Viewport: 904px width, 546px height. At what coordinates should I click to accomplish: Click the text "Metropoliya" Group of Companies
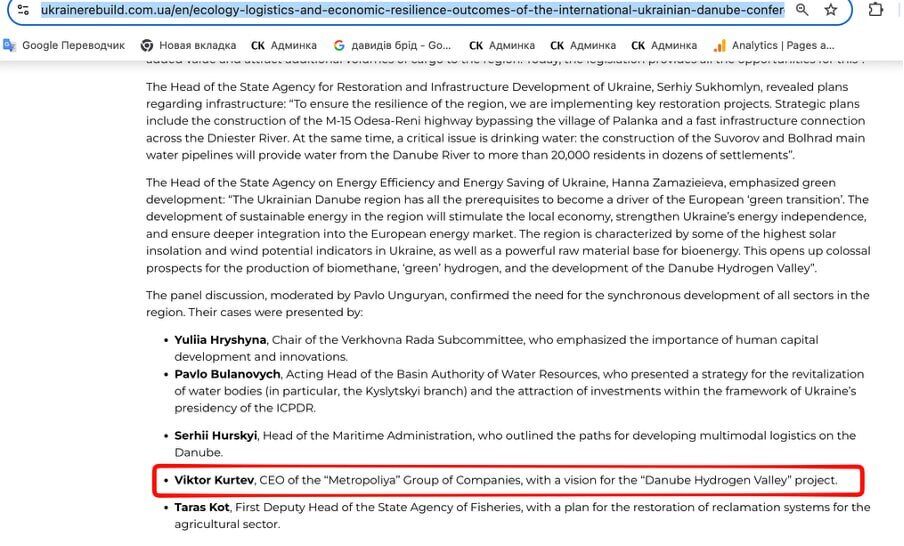click(x=421, y=480)
